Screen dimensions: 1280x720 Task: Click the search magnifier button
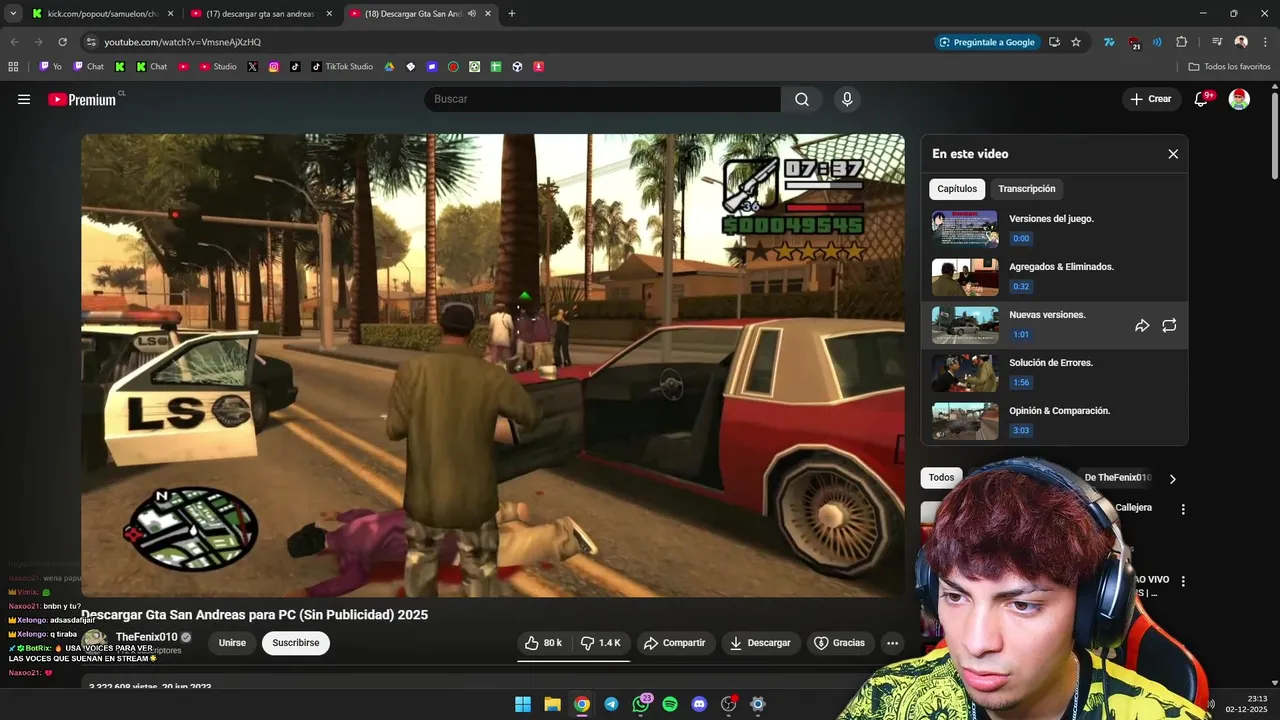click(x=802, y=99)
